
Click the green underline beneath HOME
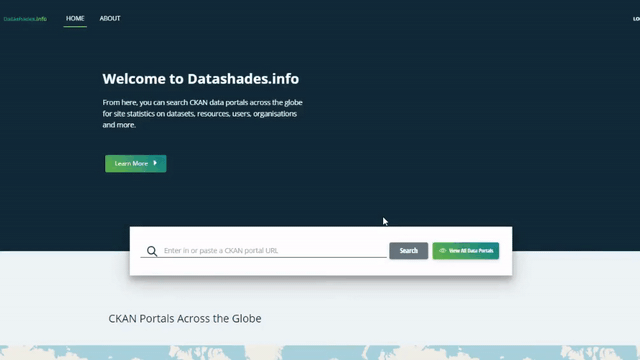point(75,27)
